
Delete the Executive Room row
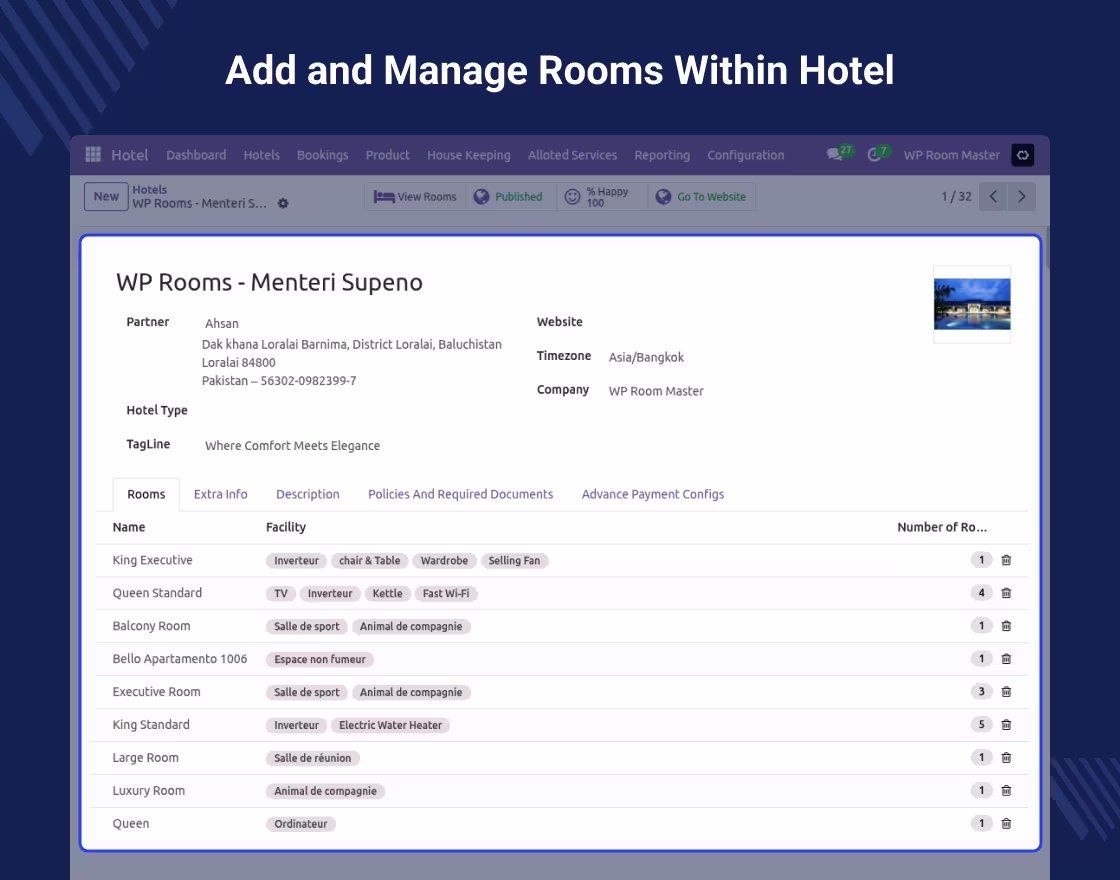click(x=1006, y=691)
